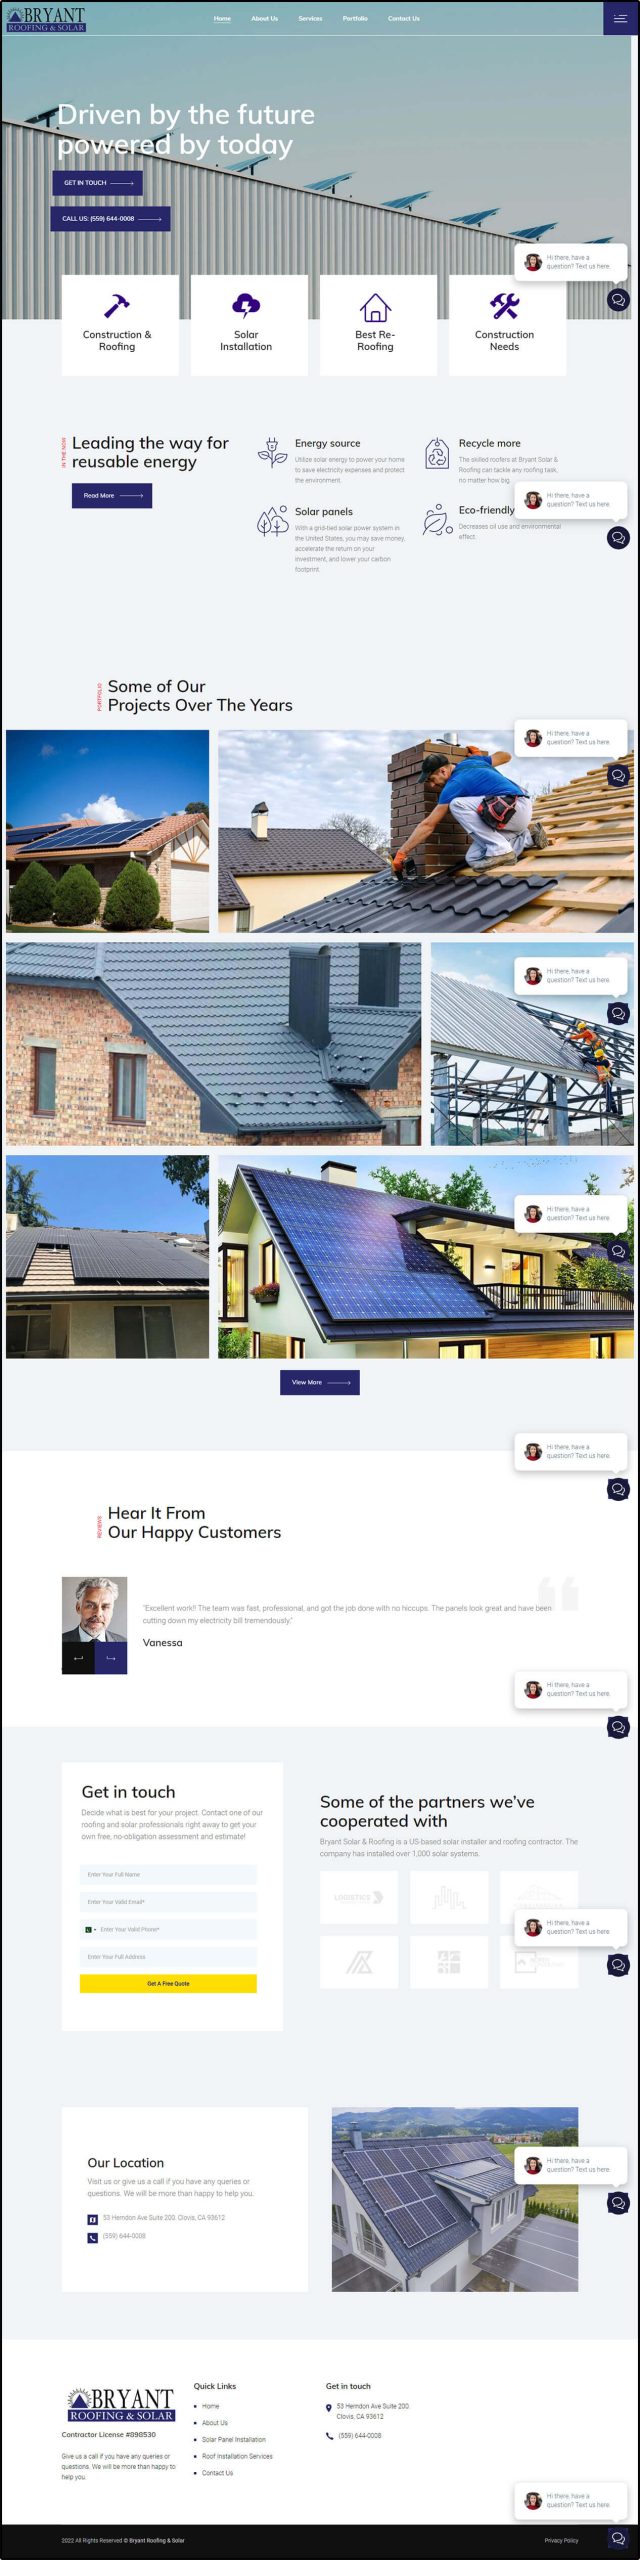Click the Energy source plug-leaf icon

pyautogui.click(x=272, y=452)
